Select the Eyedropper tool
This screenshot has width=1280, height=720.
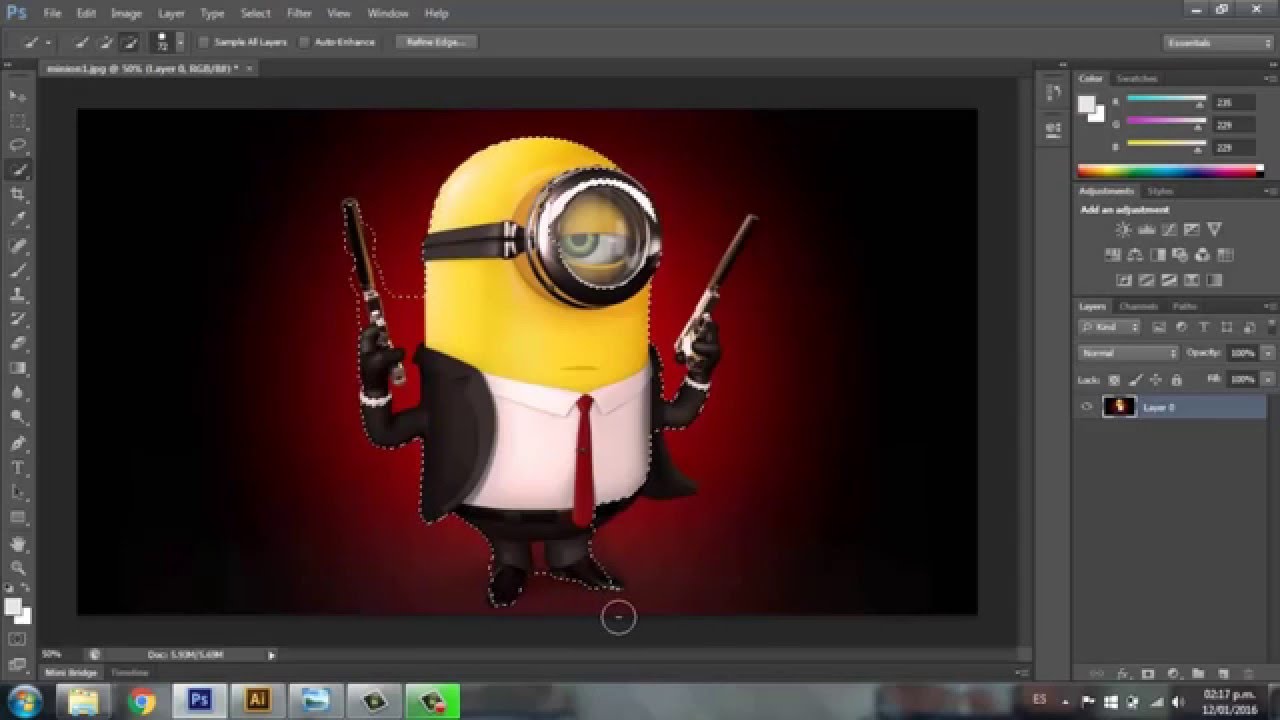[18, 220]
